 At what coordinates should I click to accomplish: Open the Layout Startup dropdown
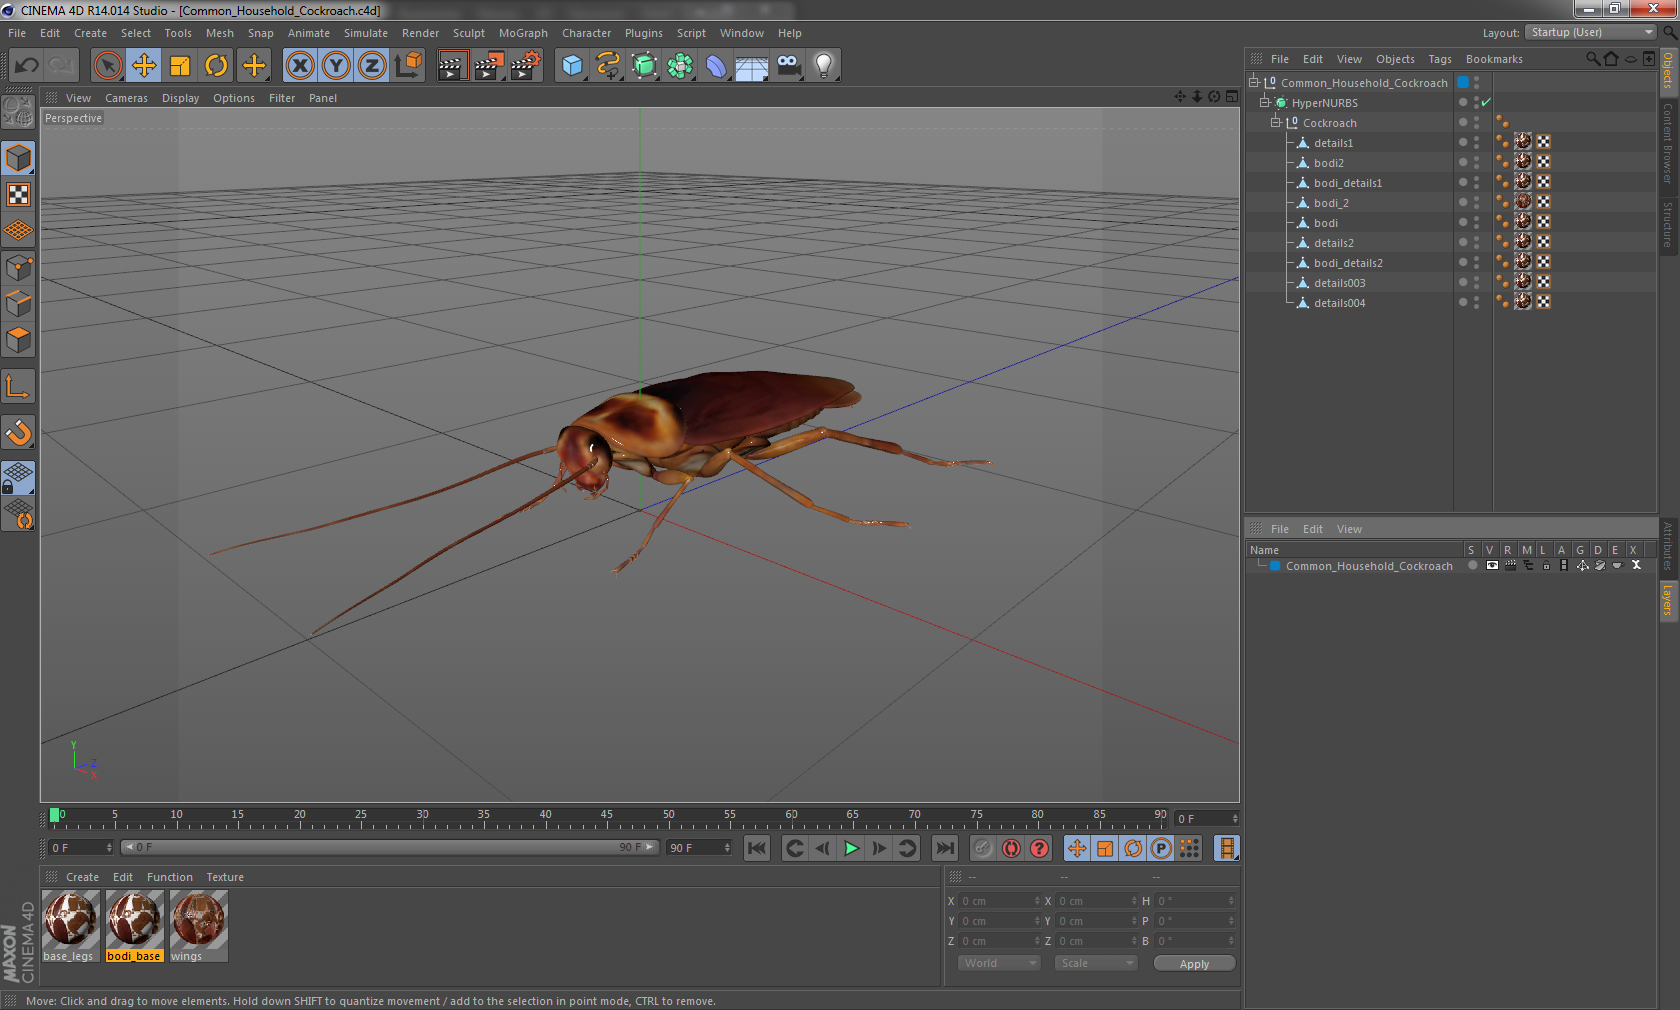[x=1591, y=32]
